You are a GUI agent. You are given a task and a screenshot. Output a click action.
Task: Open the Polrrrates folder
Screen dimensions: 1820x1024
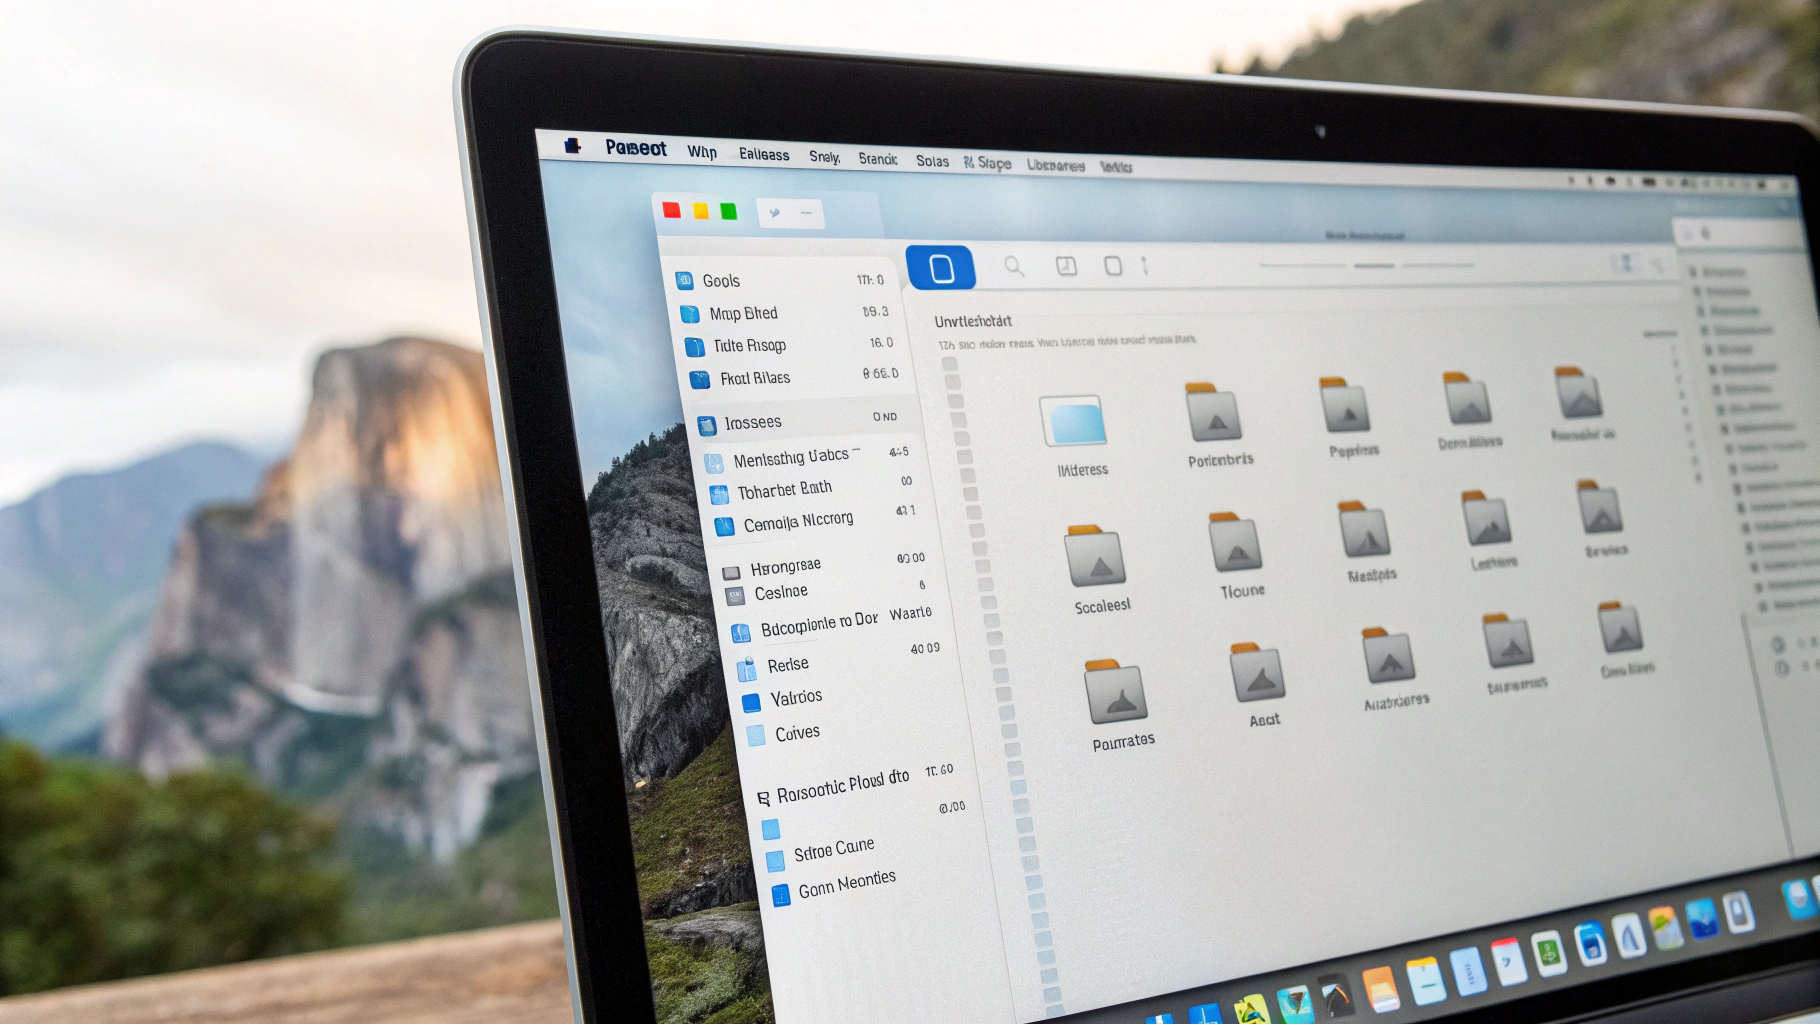click(x=1116, y=692)
